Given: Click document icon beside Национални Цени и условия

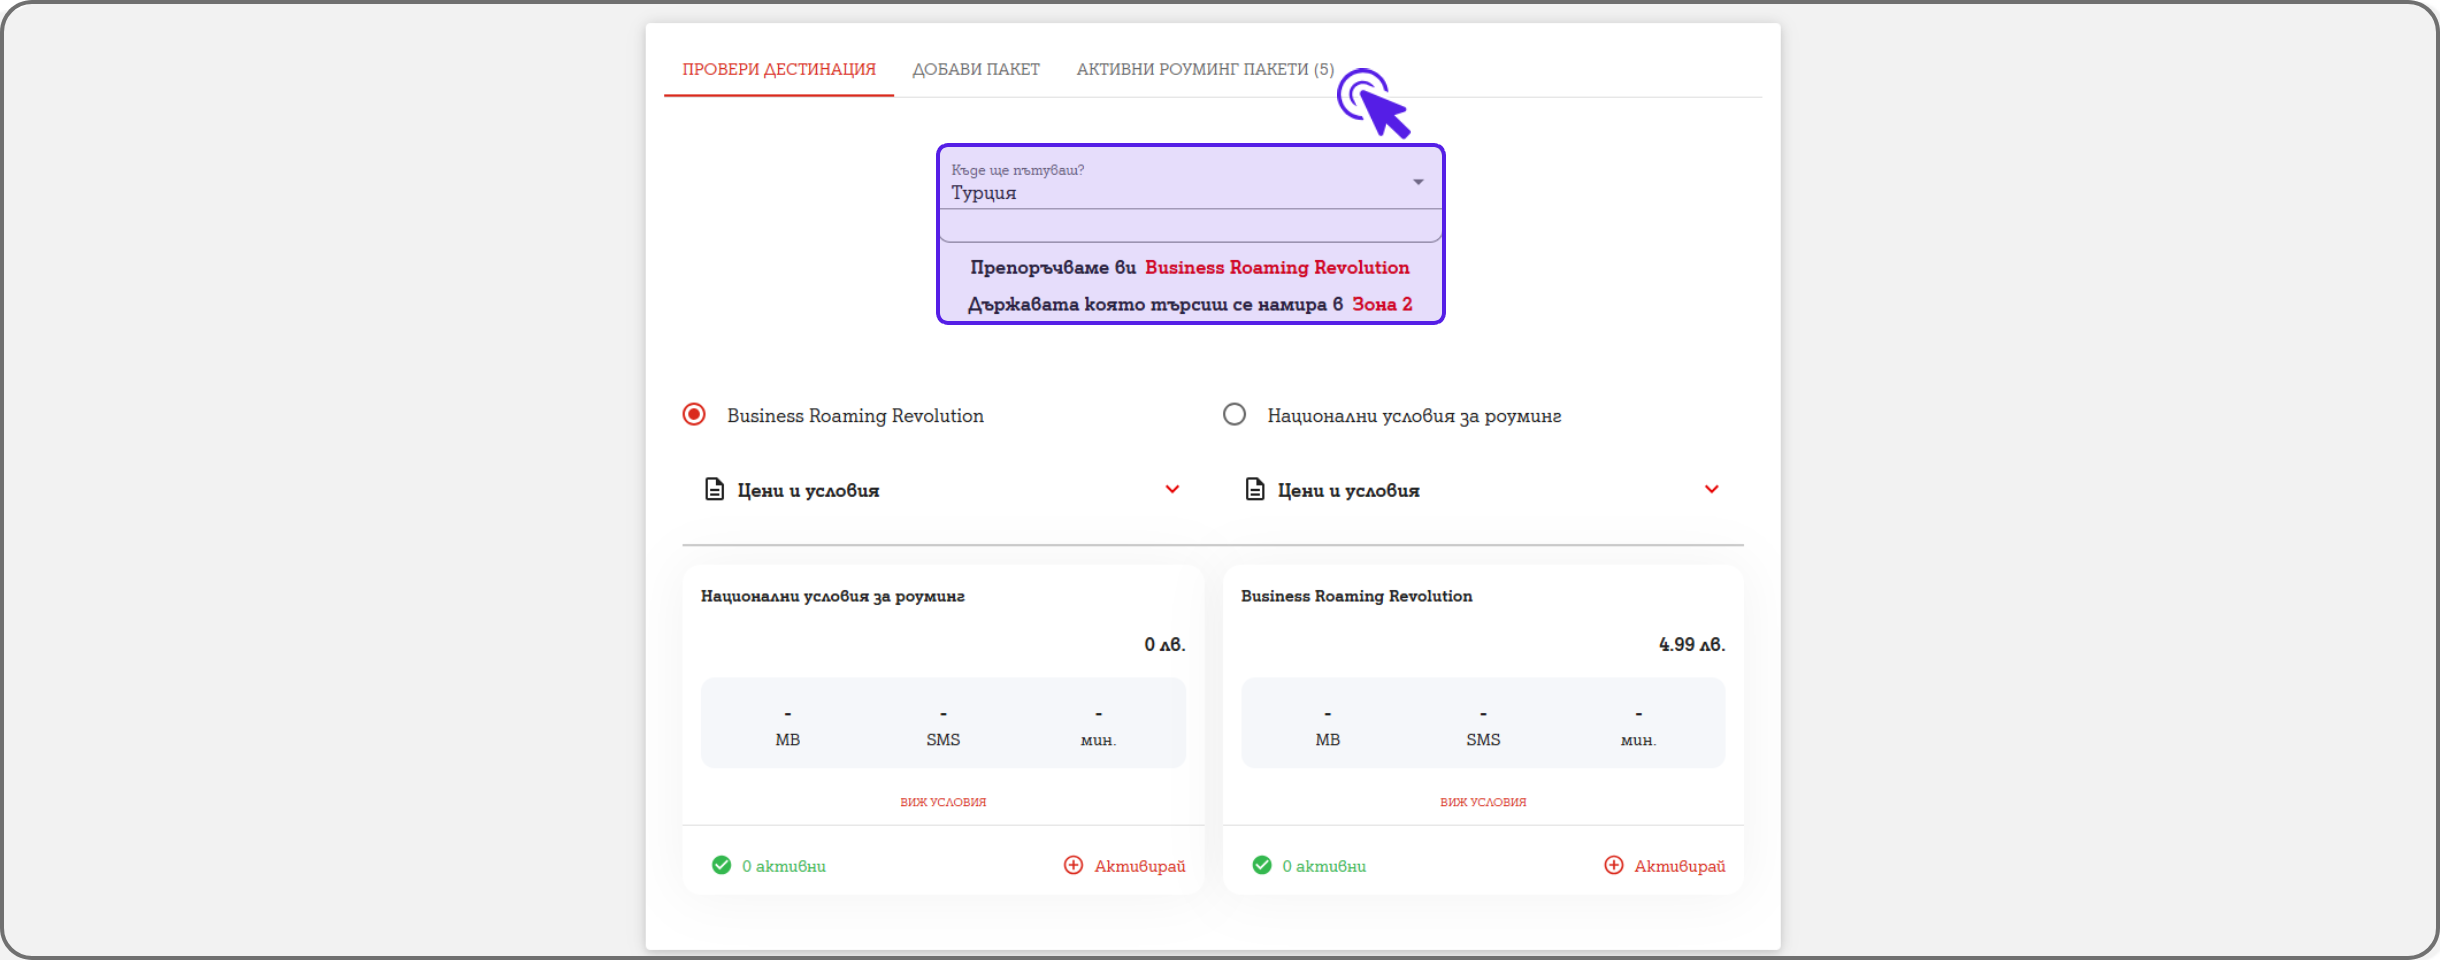Looking at the screenshot, I should click(x=1254, y=489).
